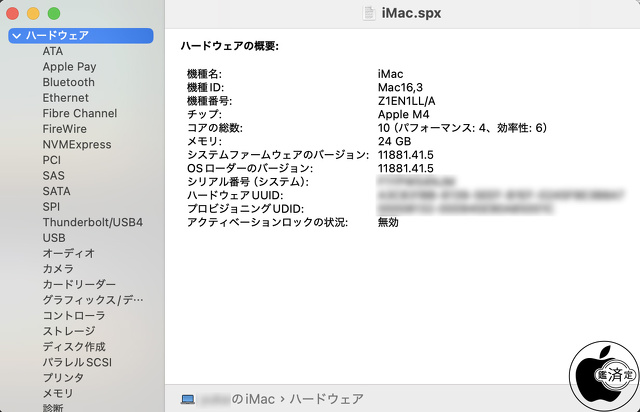Viewport: 640px width, 412px height.
Task: Click the computer icon in the path bar
Action: pos(188,399)
